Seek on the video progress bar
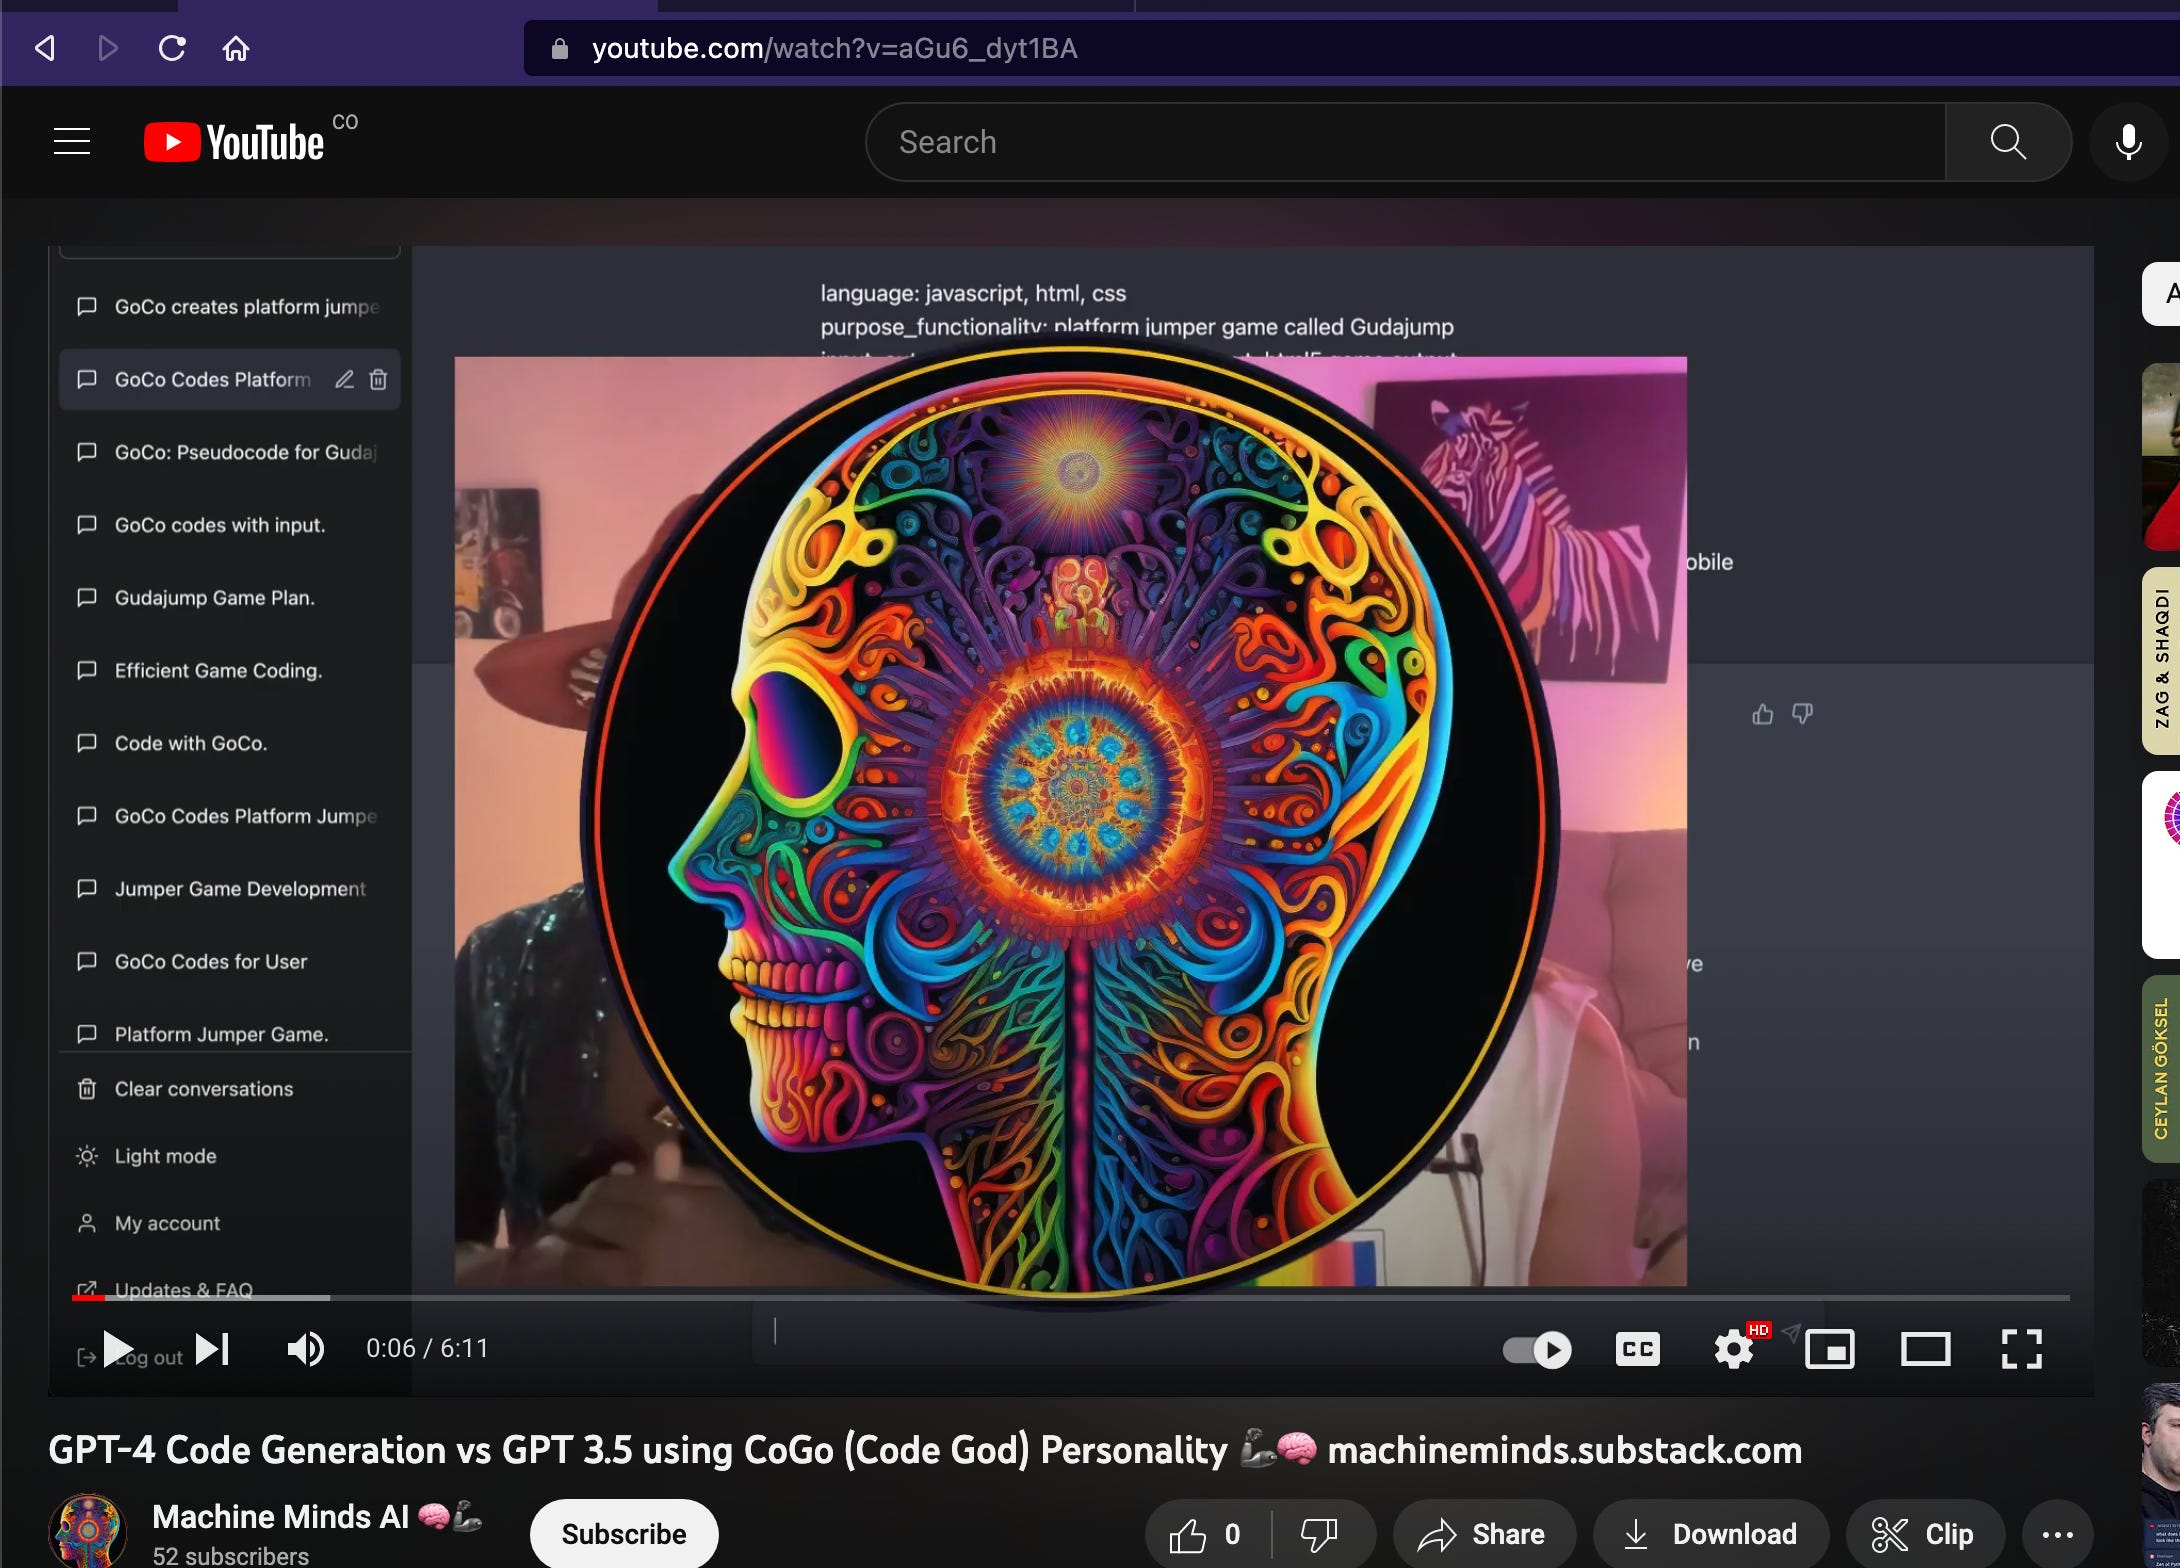This screenshot has height=1568, width=2180. pyautogui.click(x=1070, y=1298)
